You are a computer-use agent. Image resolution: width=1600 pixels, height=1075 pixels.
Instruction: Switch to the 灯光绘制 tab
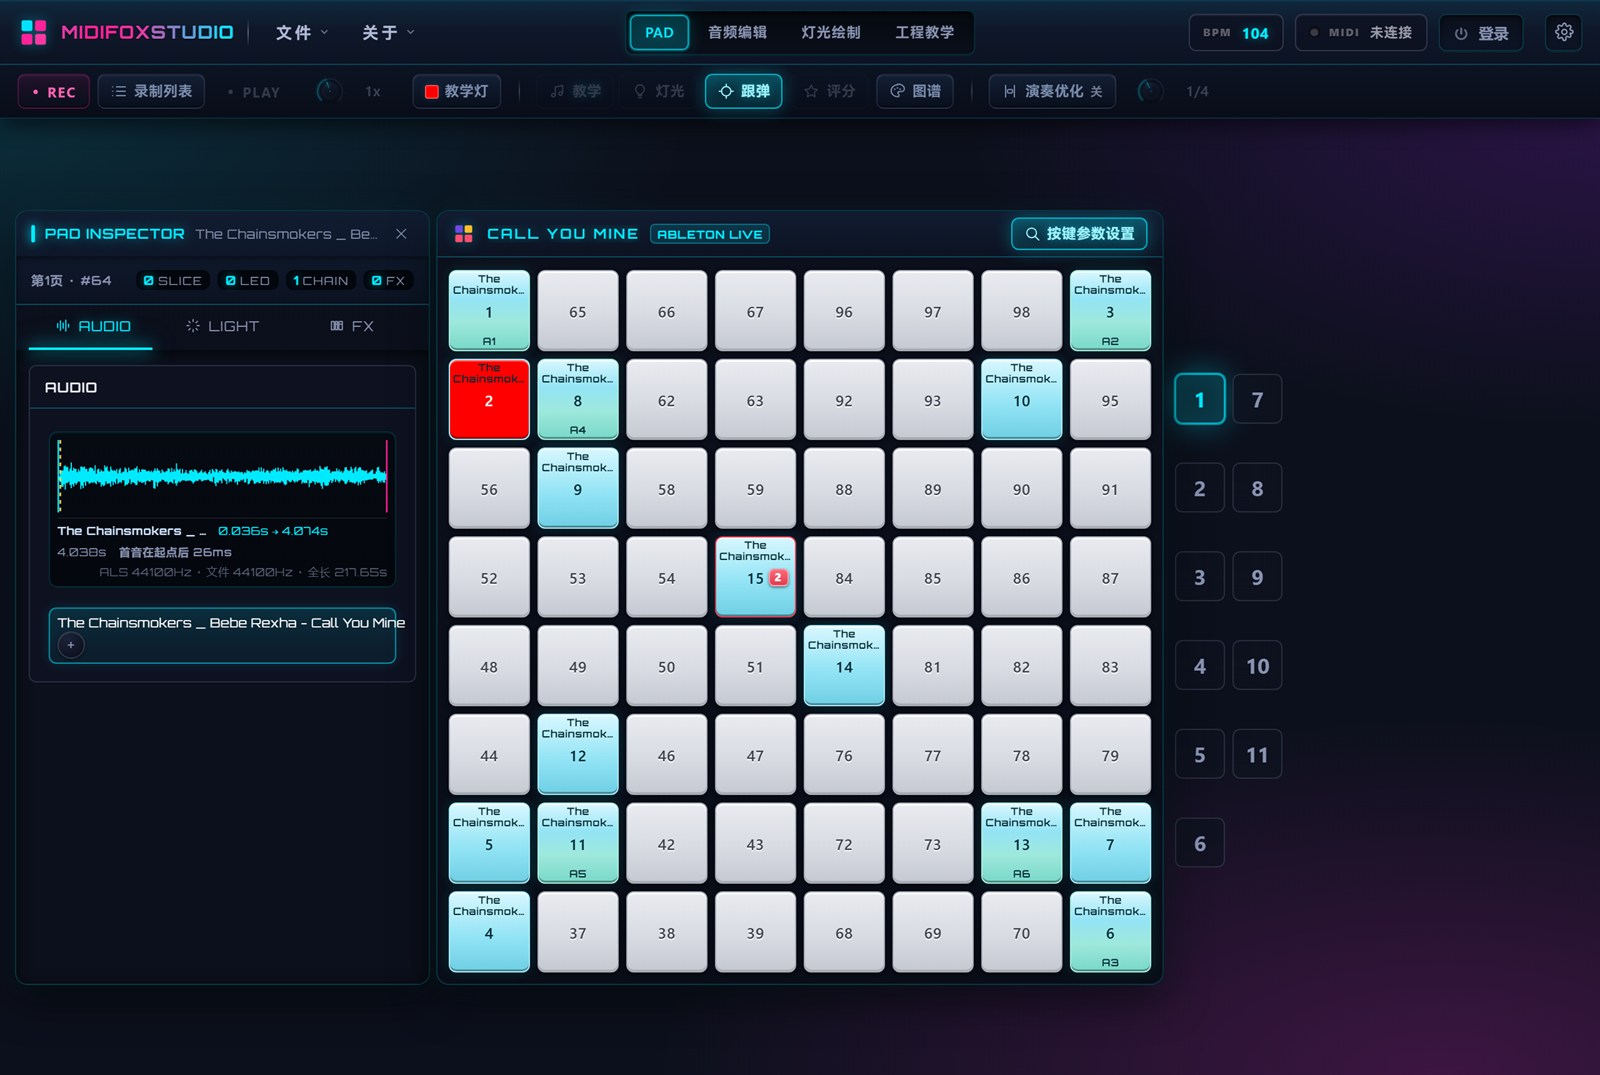tap(831, 32)
